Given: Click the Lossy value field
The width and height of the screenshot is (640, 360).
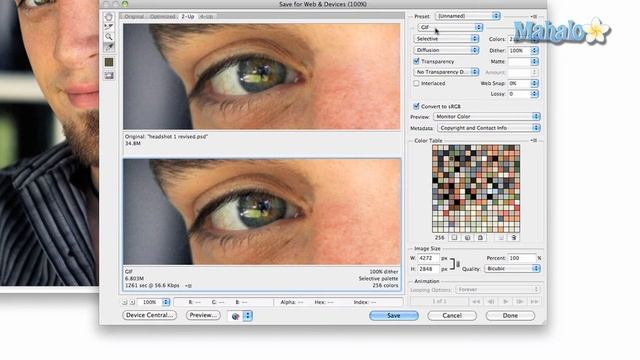Looking at the screenshot, I should click(519, 94).
